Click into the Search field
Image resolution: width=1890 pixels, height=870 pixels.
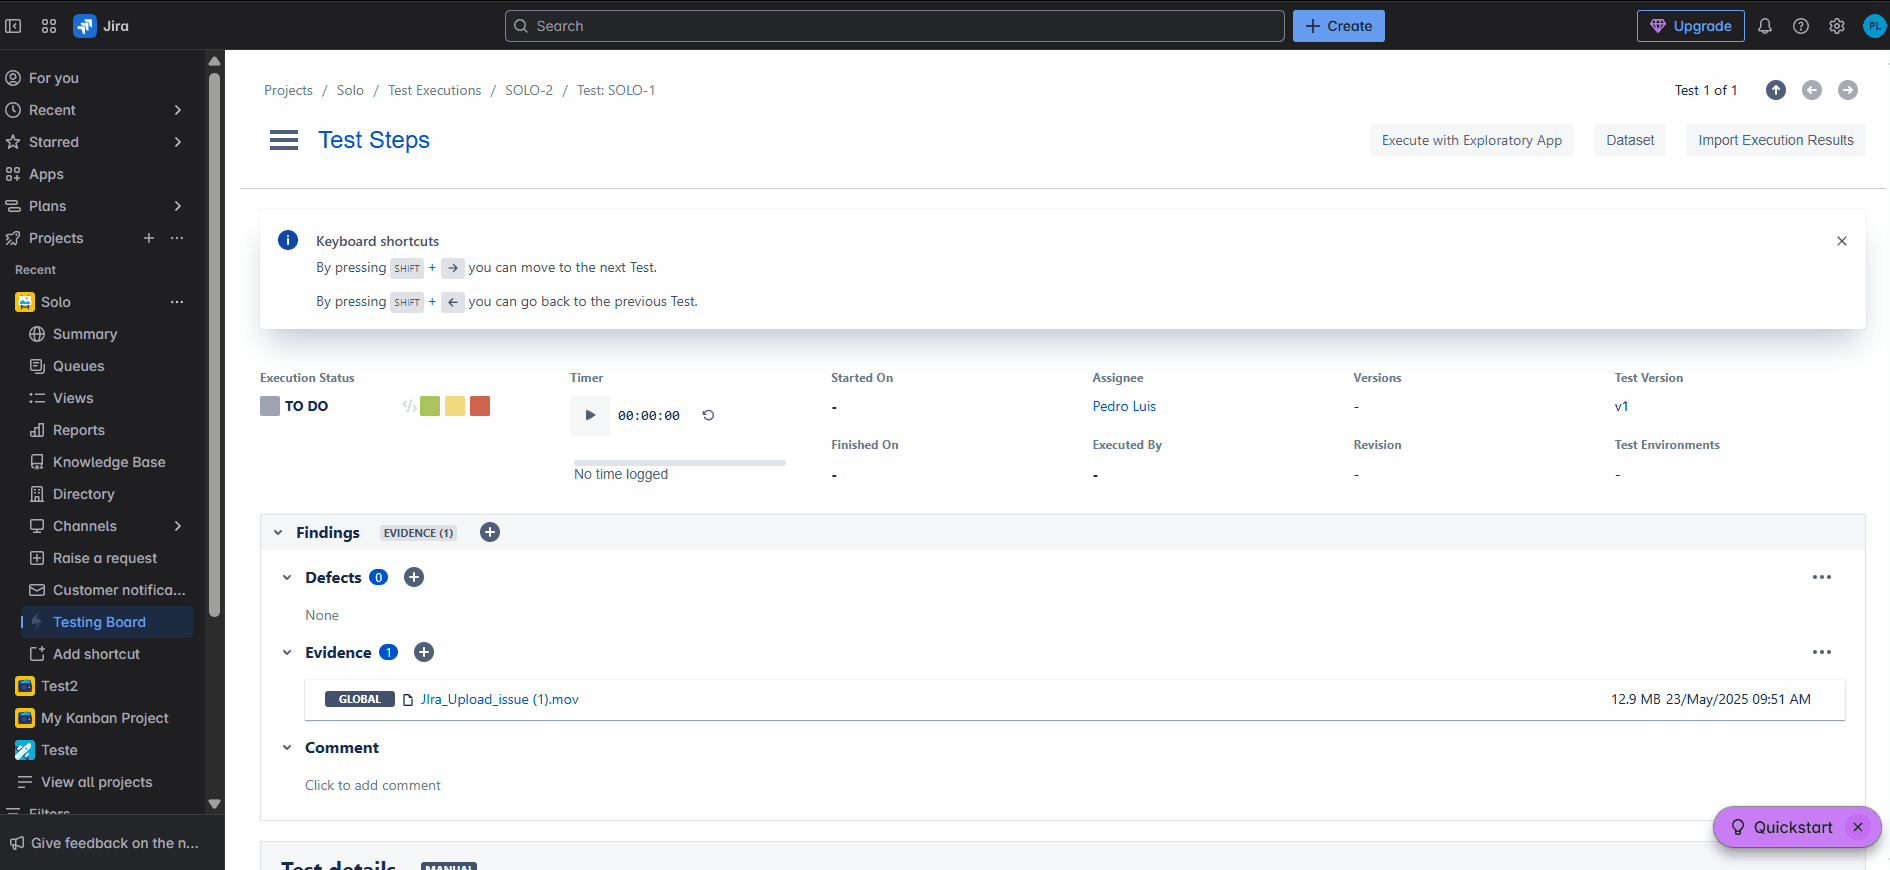point(895,26)
